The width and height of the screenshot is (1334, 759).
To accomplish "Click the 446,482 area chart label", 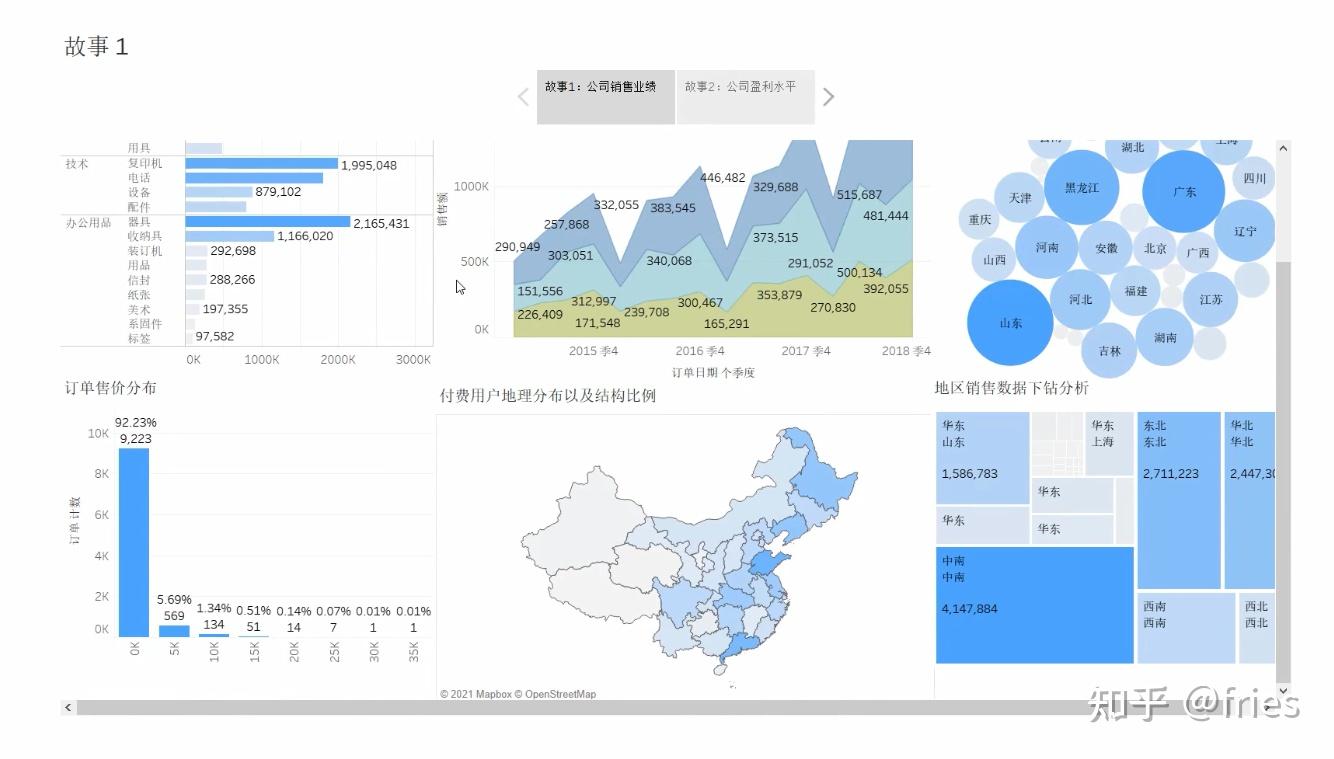I will (723, 178).
